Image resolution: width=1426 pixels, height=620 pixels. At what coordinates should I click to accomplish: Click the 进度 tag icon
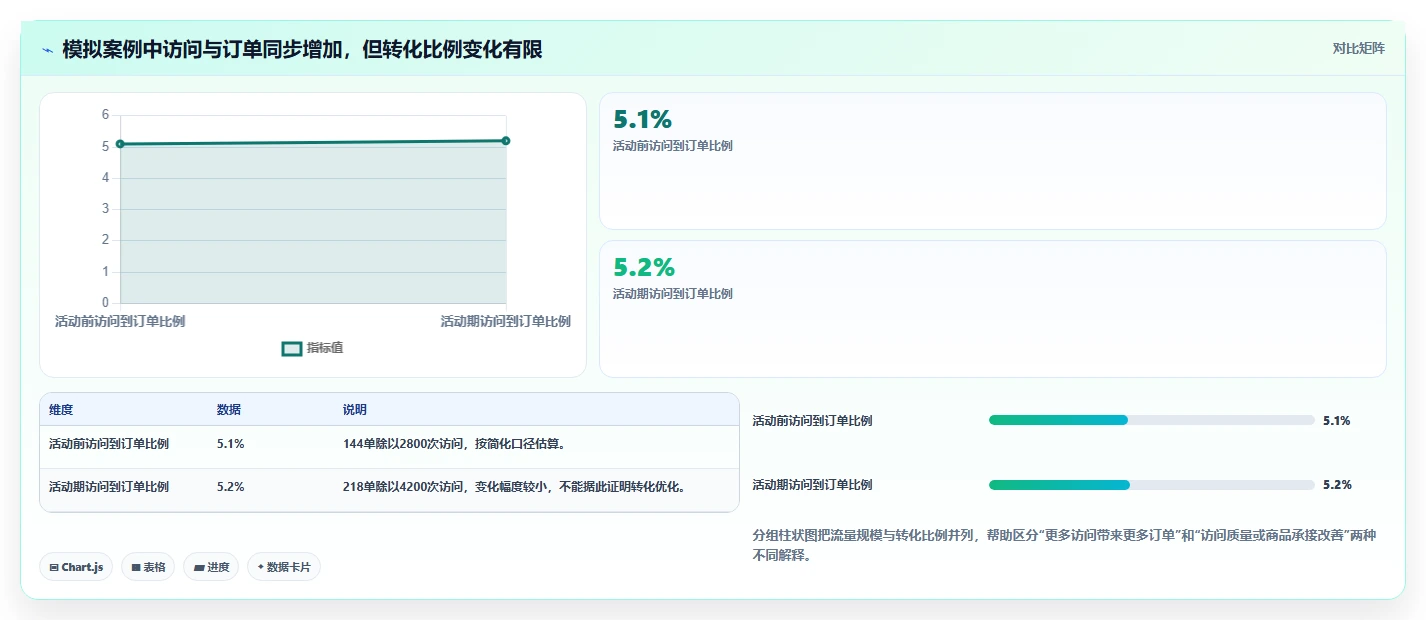199,567
